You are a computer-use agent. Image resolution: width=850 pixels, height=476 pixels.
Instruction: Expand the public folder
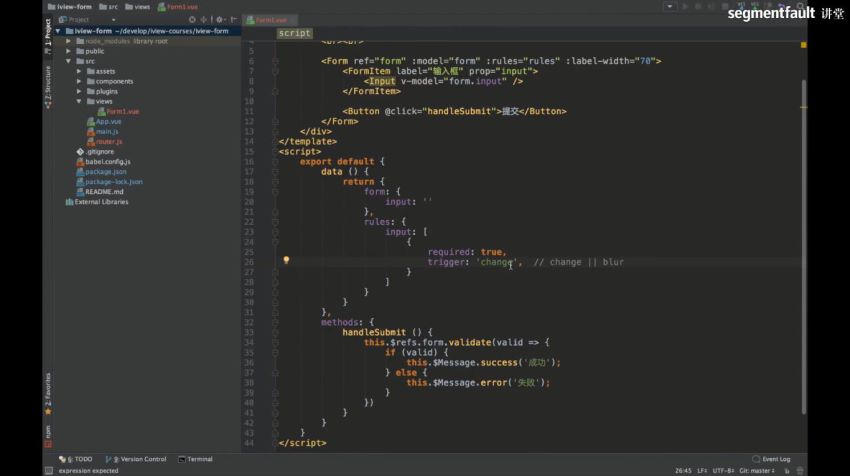click(x=68, y=51)
